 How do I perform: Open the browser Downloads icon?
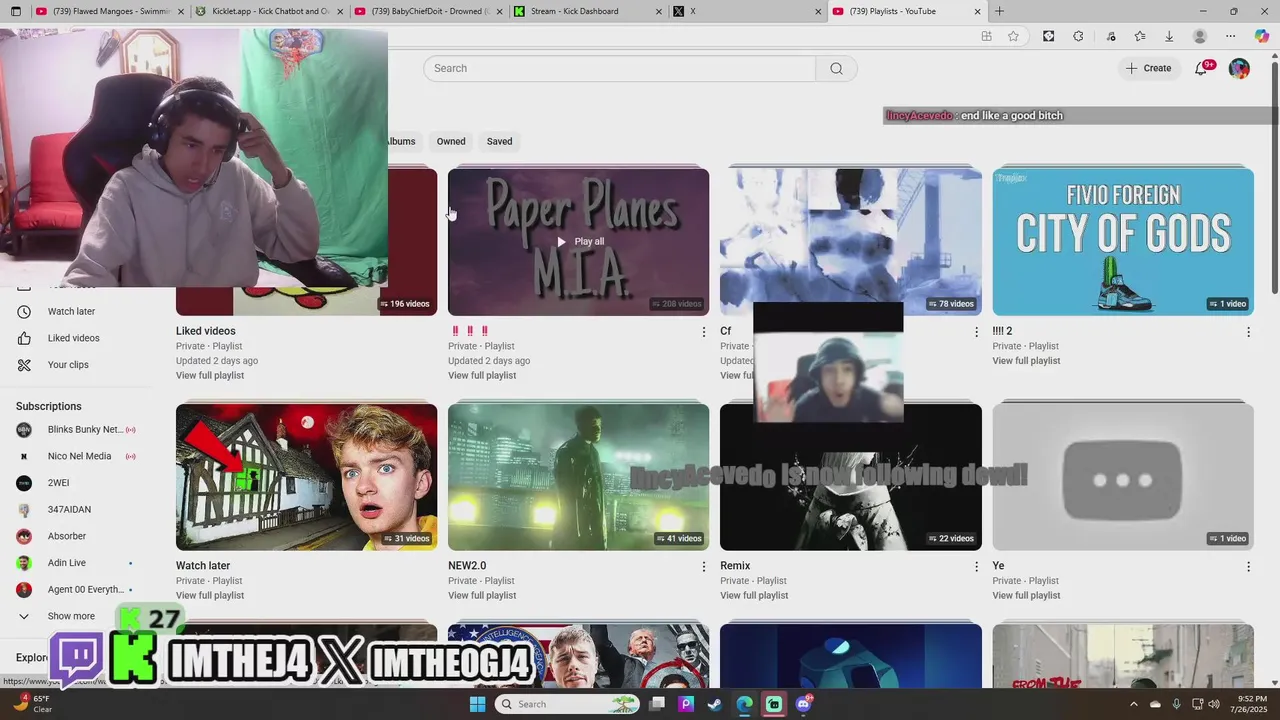[1169, 36]
